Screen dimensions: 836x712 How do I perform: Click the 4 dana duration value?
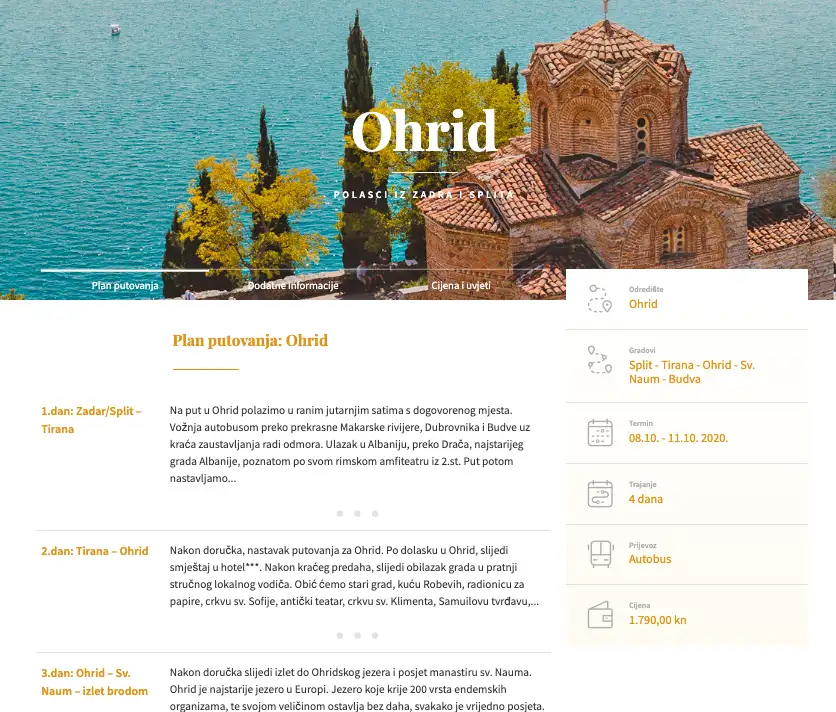click(645, 499)
